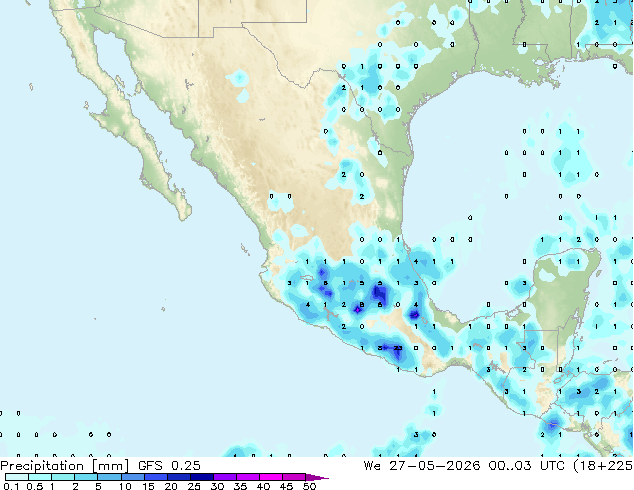The image size is (634, 490).
Task: Select the legend label '15'
Action: pos(148,486)
